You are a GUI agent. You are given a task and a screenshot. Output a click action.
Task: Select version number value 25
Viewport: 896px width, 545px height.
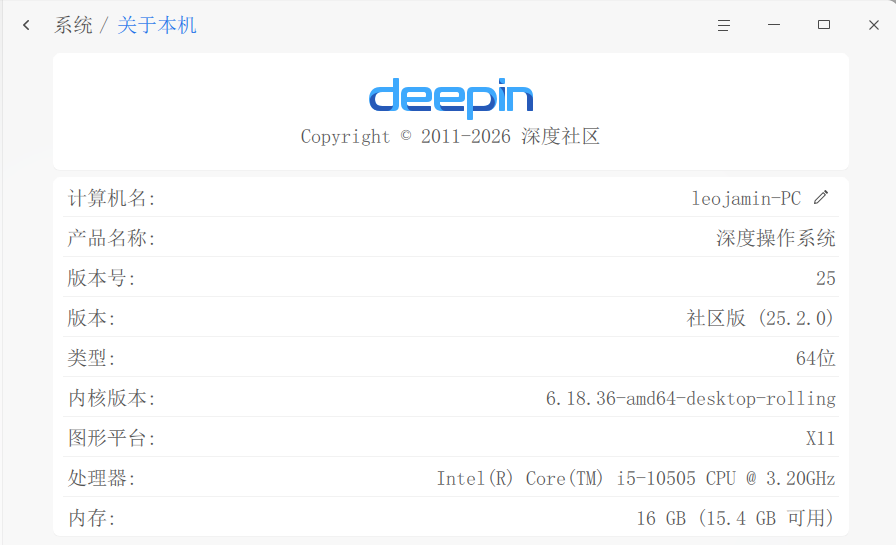[826, 278]
